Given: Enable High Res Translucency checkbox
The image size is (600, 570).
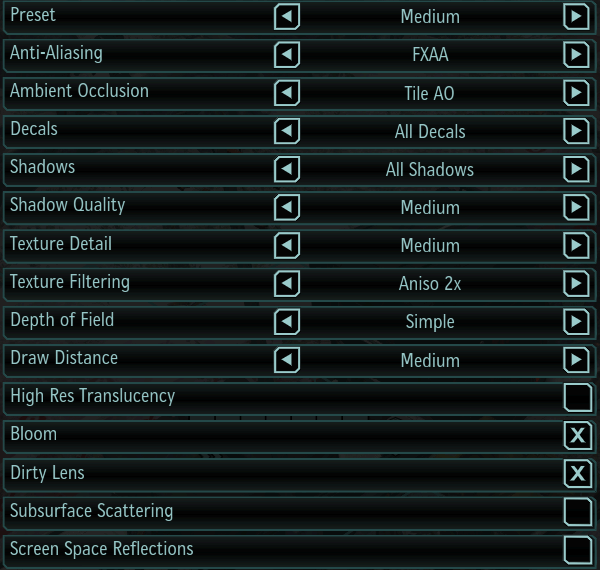Looking at the screenshot, I should click(x=577, y=397).
